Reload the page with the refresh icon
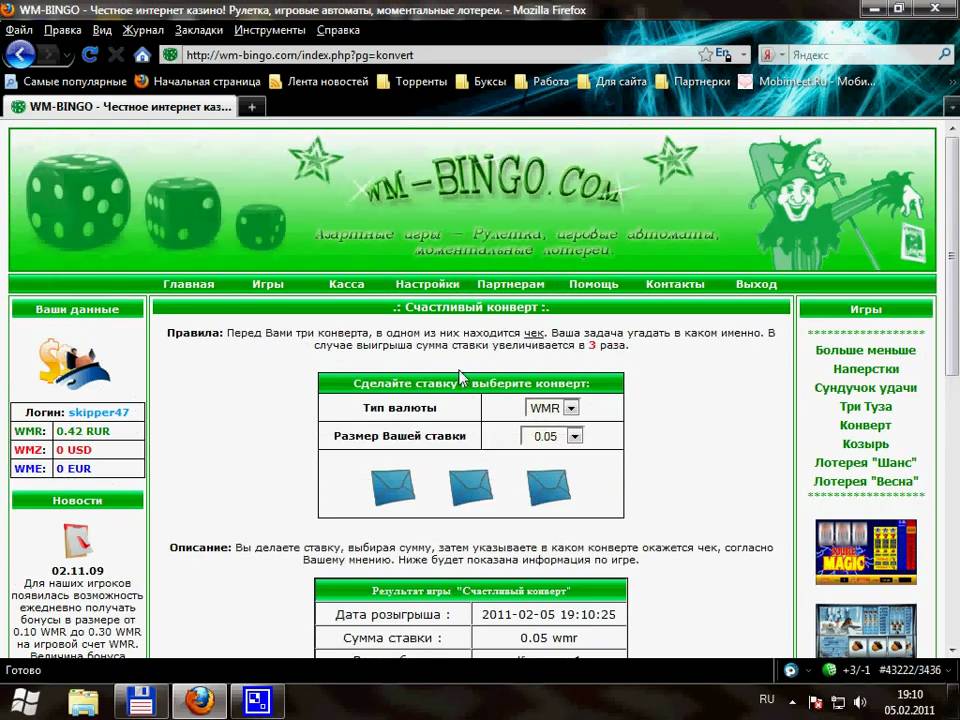960x720 pixels. pyautogui.click(x=89, y=55)
